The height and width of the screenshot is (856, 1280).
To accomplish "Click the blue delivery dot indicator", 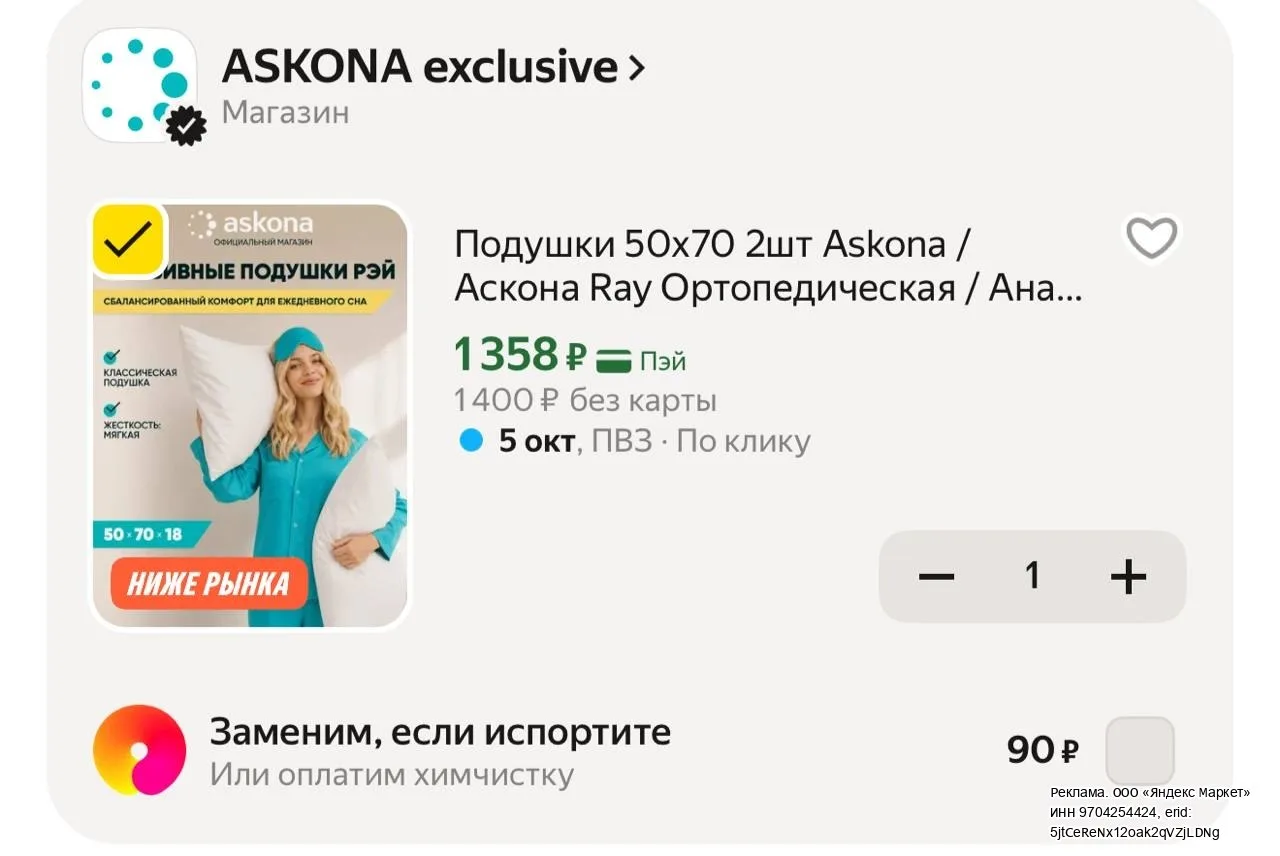I will [x=471, y=440].
